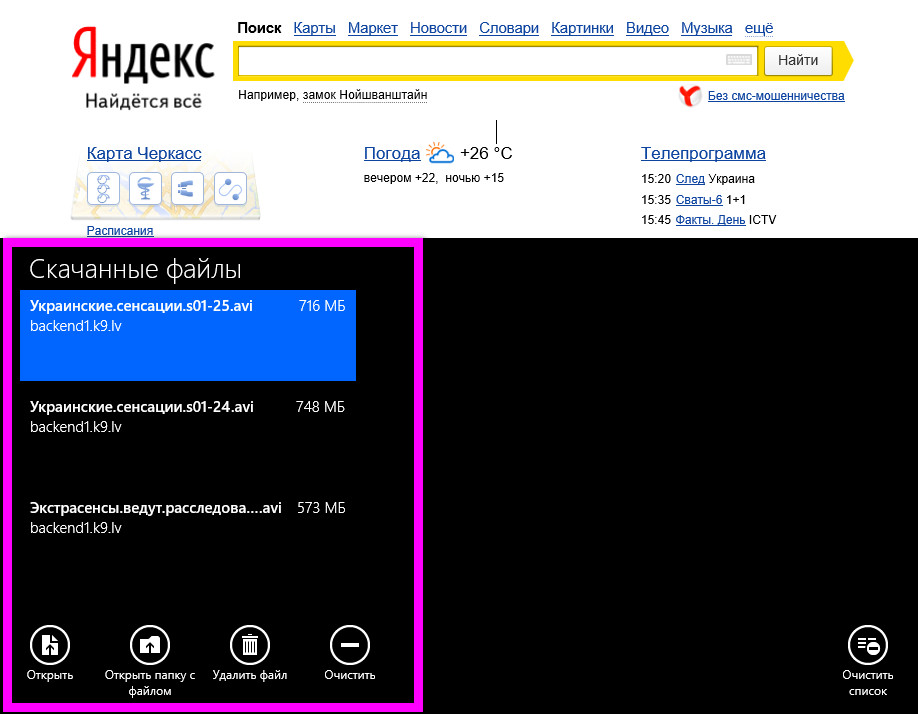Click the Удалить файл trash icon
918x714 pixels.
(250, 645)
